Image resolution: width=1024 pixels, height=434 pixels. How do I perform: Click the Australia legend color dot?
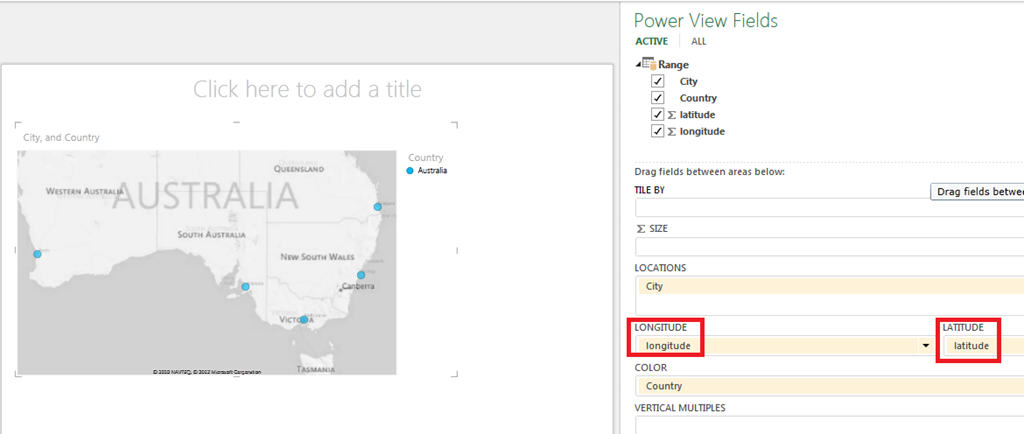pyautogui.click(x=410, y=170)
